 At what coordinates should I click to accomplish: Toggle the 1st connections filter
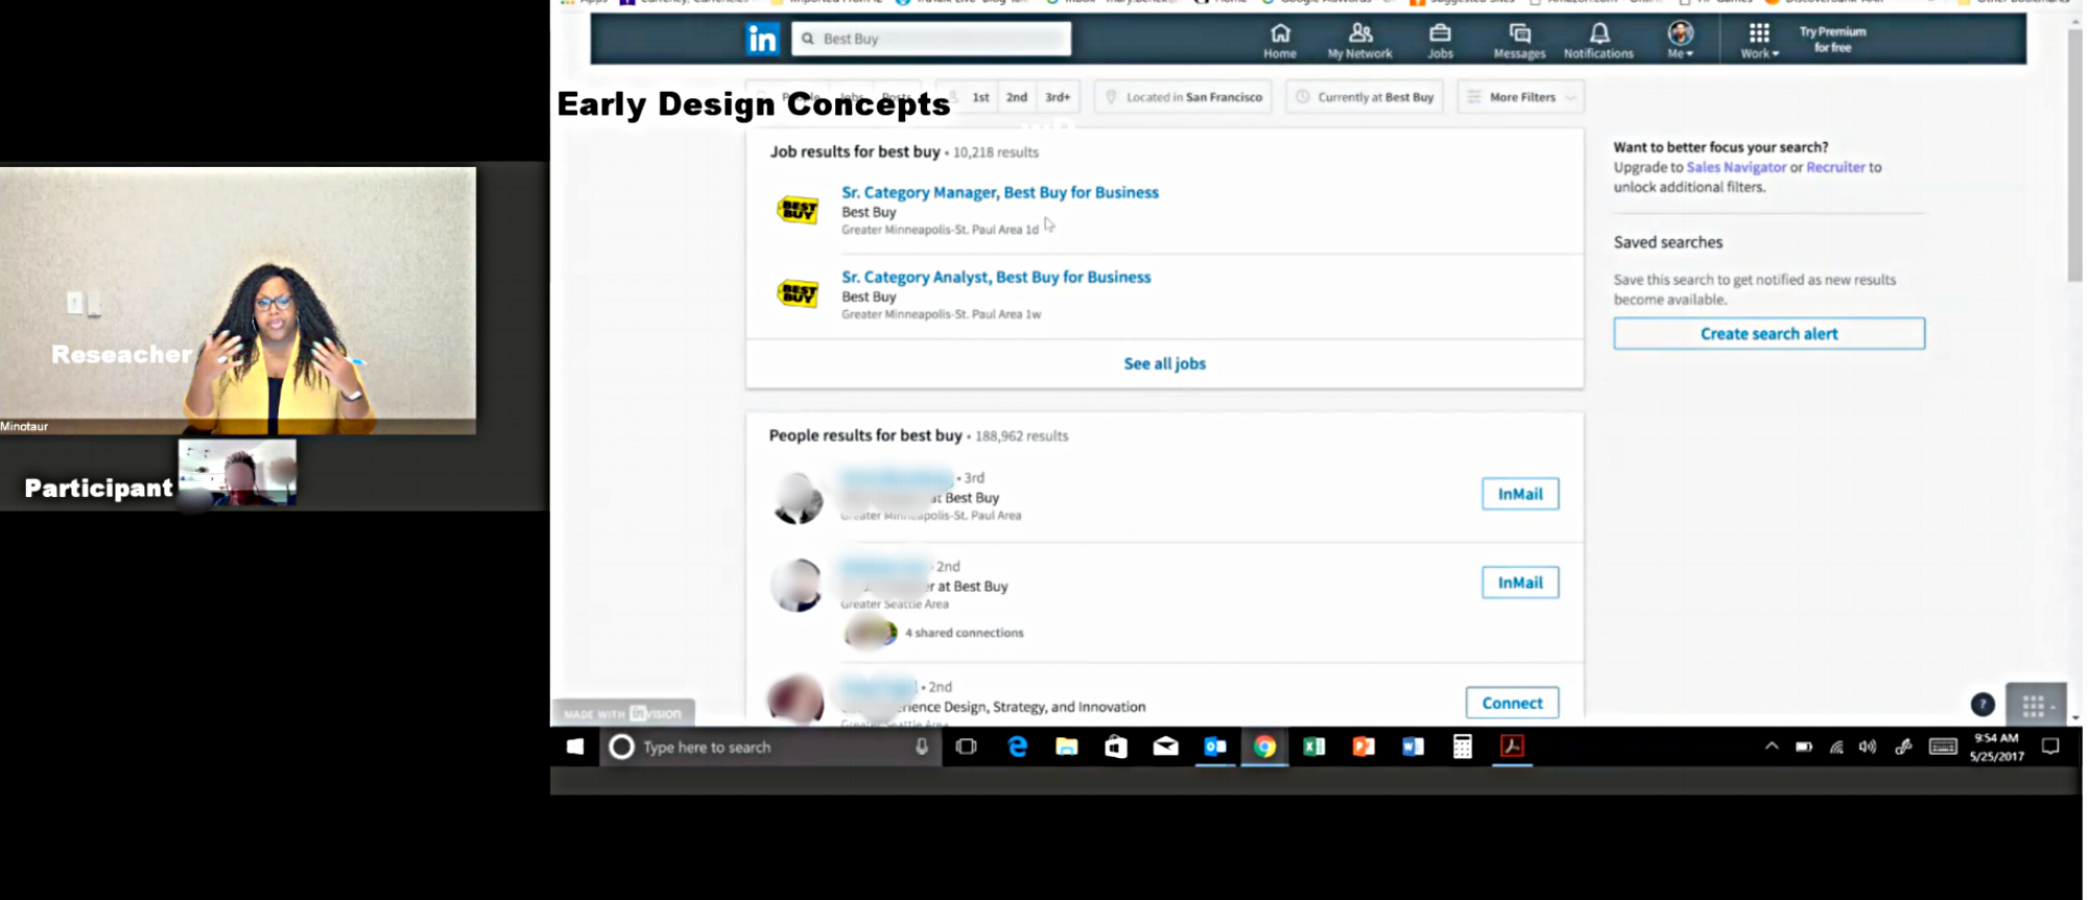[981, 97]
